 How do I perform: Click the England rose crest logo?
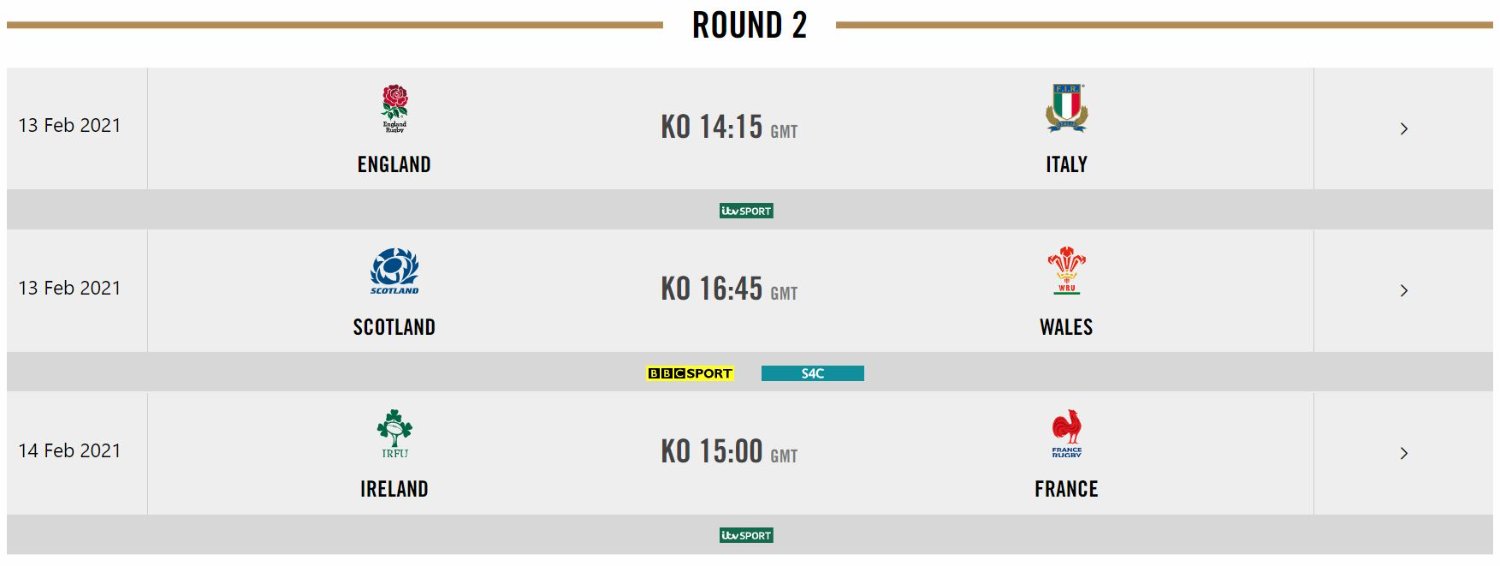(x=394, y=109)
